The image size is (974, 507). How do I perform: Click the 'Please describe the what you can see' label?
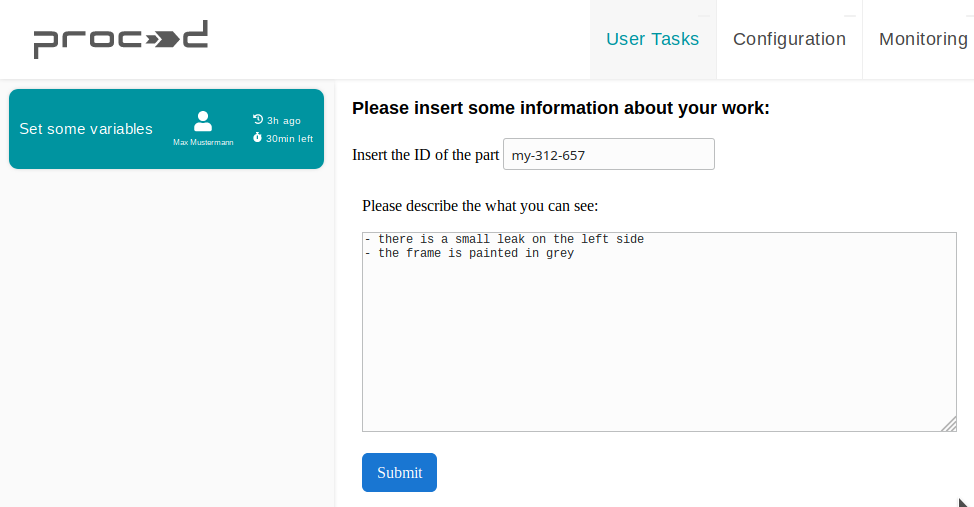(480, 206)
